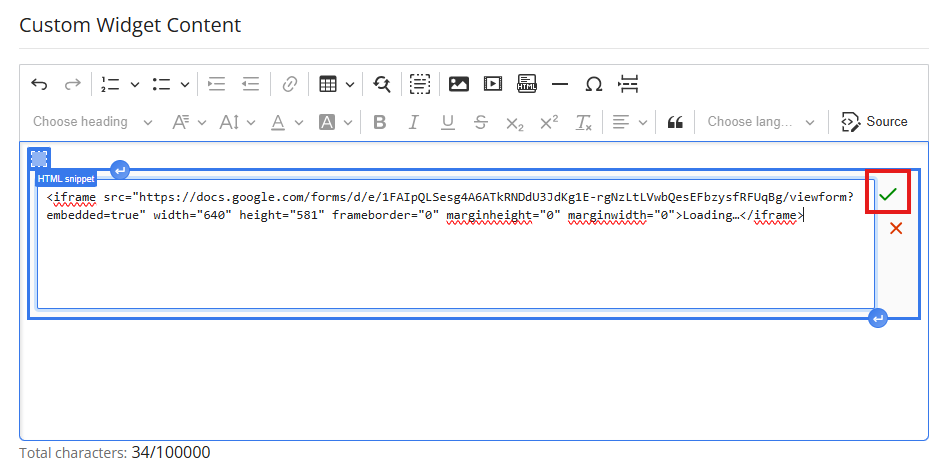Click the Insert image icon
This screenshot has width=944, height=465.
click(459, 84)
